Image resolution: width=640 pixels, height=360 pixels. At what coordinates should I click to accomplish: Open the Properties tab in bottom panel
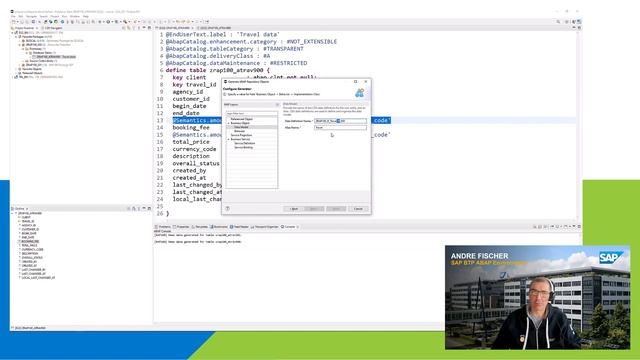pos(181,227)
